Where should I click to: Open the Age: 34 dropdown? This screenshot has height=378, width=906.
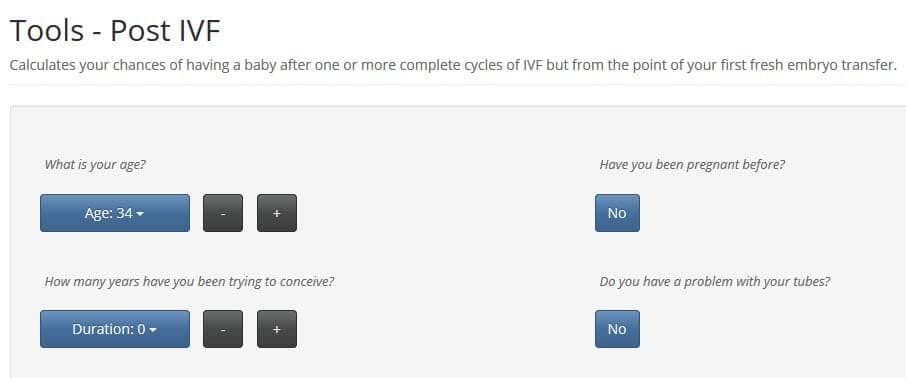tap(114, 213)
